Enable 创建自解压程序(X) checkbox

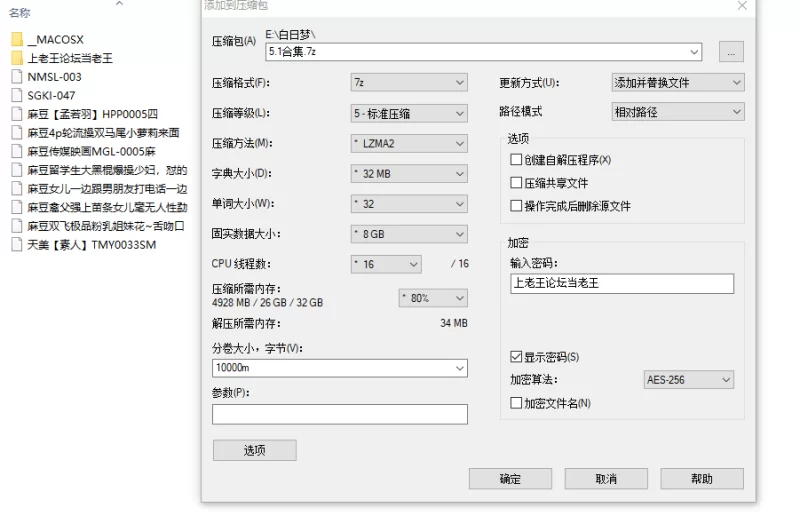click(516, 160)
